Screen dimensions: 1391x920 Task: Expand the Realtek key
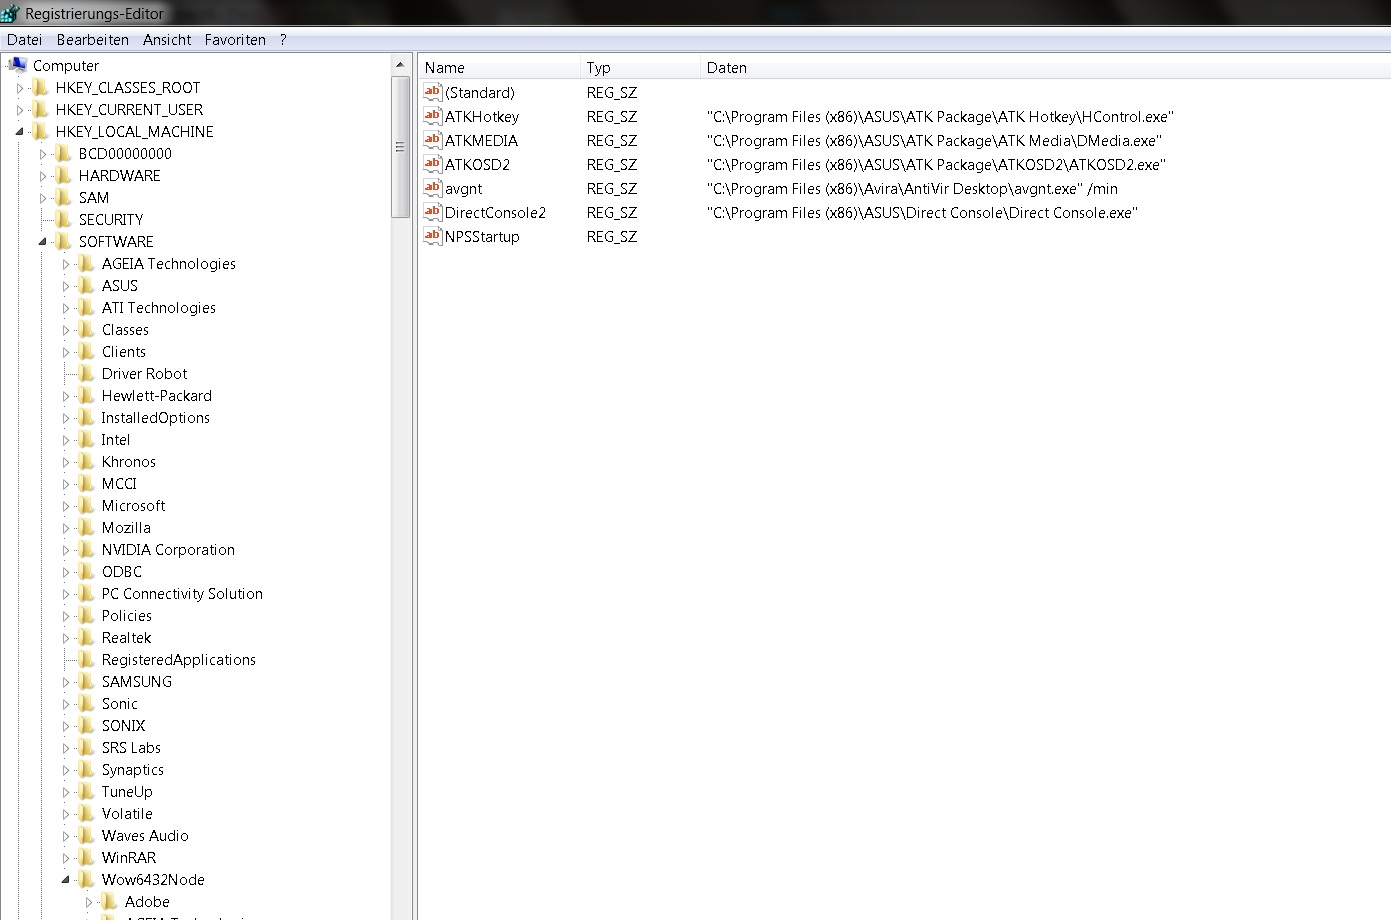[x=66, y=638]
